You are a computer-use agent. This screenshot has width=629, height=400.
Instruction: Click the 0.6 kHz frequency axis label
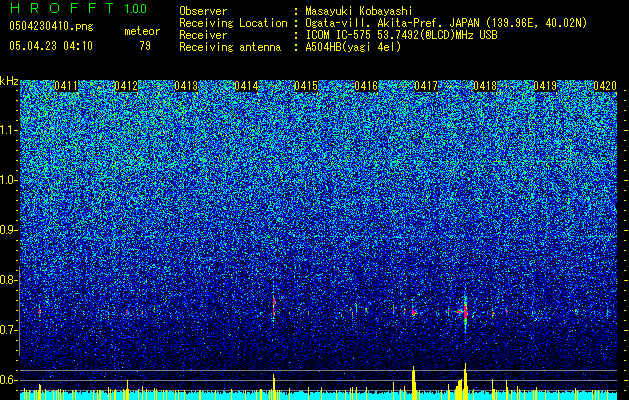point(7,380)
